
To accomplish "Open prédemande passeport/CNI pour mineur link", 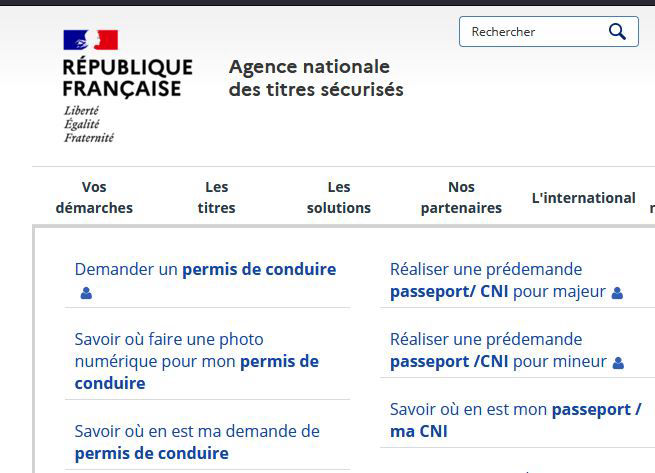I will click(498, 351).
